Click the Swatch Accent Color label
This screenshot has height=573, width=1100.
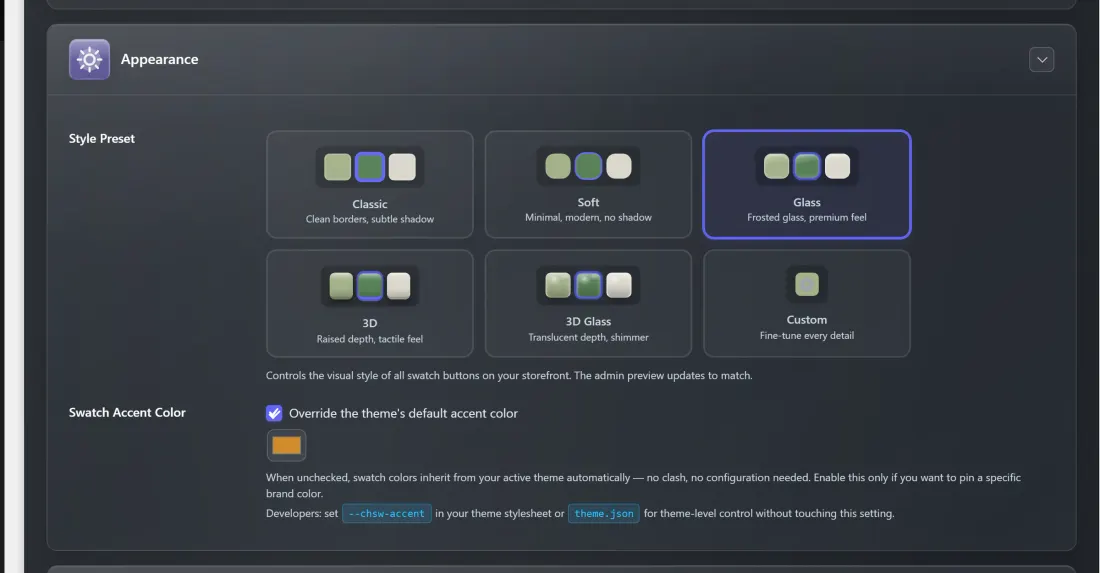(127, 412)
